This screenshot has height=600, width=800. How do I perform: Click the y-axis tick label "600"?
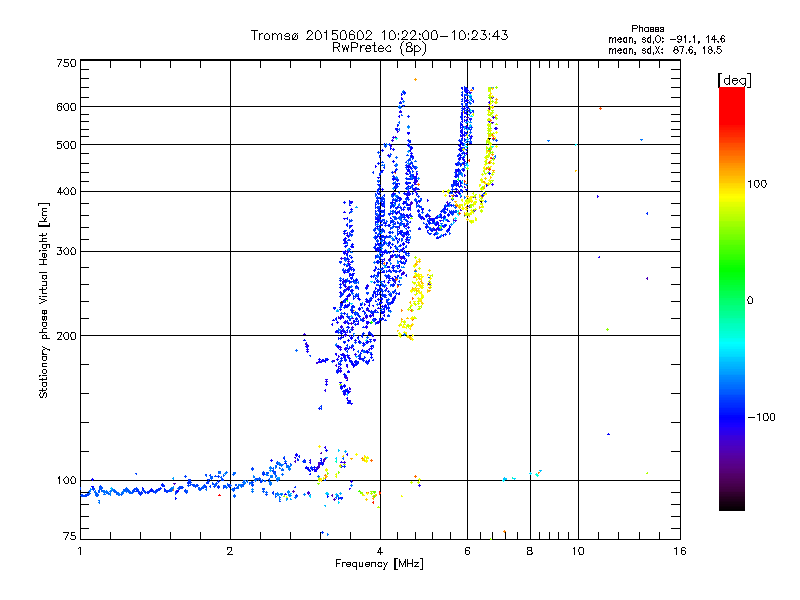(x=66, y=107)
